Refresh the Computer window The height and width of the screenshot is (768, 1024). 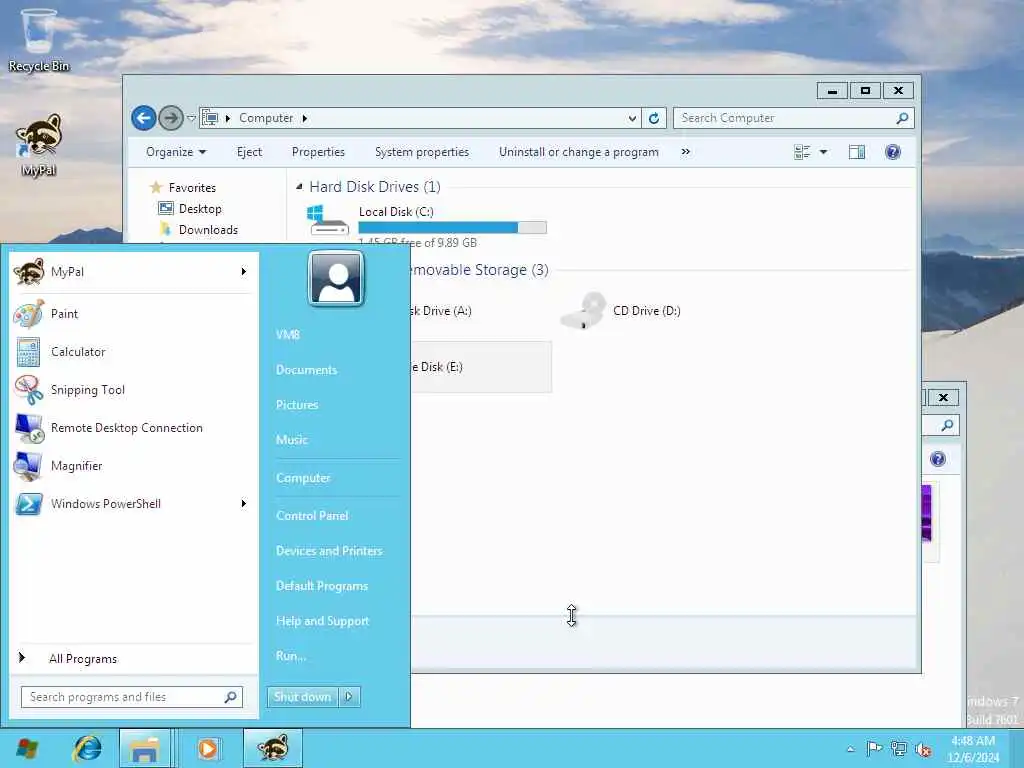coord(654,118)
